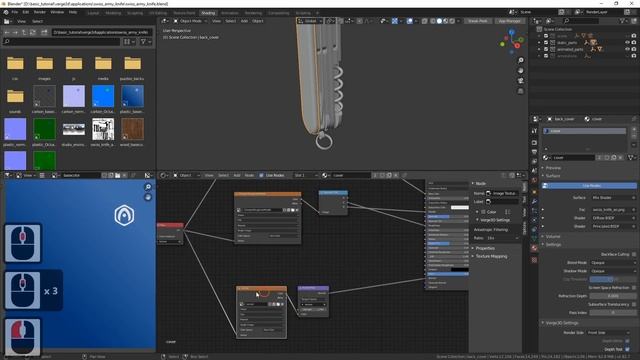640x360 pixels.
Task: Expand the Texture Mapping section
Action: (x=491, y=256)
